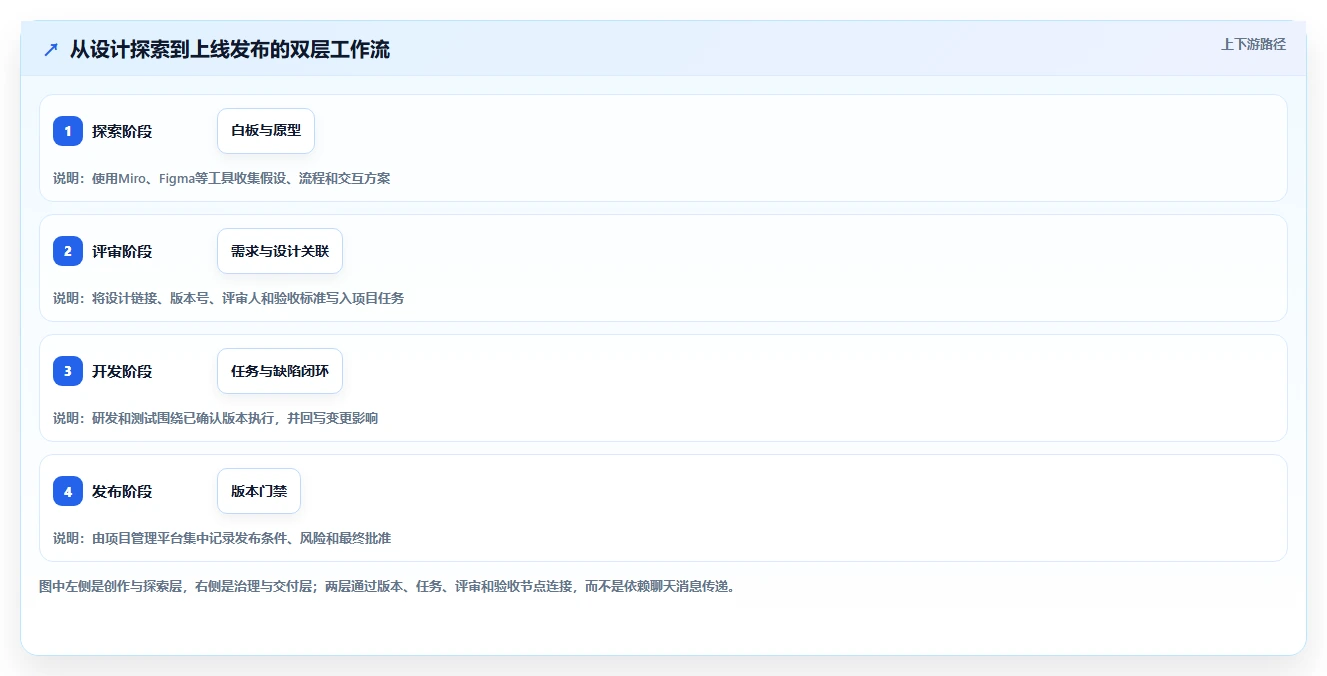
Task: Click the 发布阶段 stage label
Action: [122, 491]
